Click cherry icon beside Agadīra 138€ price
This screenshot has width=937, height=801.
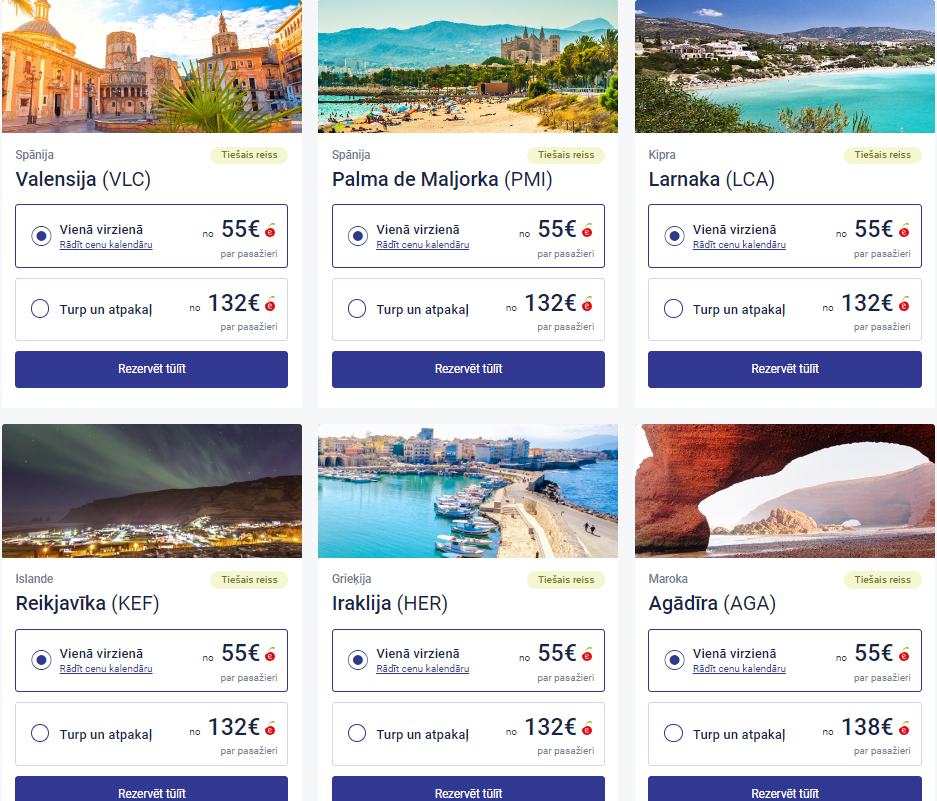[x=904, y=728]
